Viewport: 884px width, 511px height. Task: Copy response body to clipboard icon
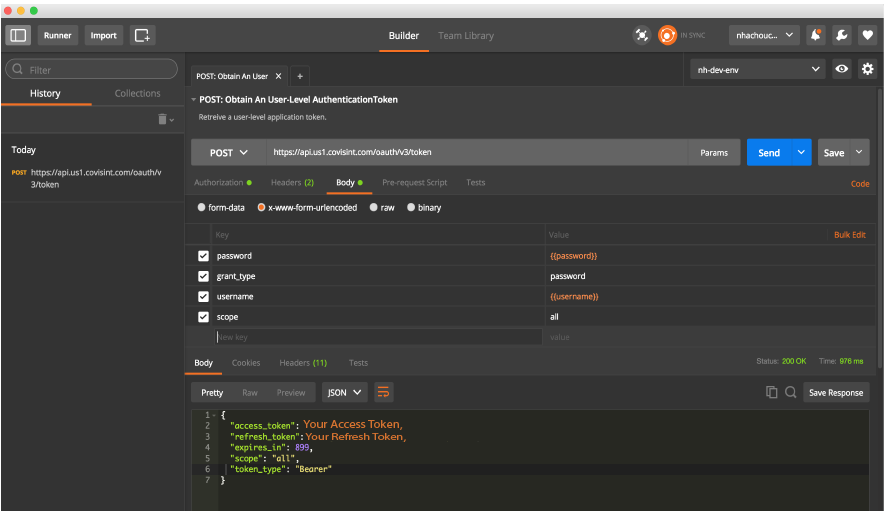pyautogui.click(x=771, y=393)
